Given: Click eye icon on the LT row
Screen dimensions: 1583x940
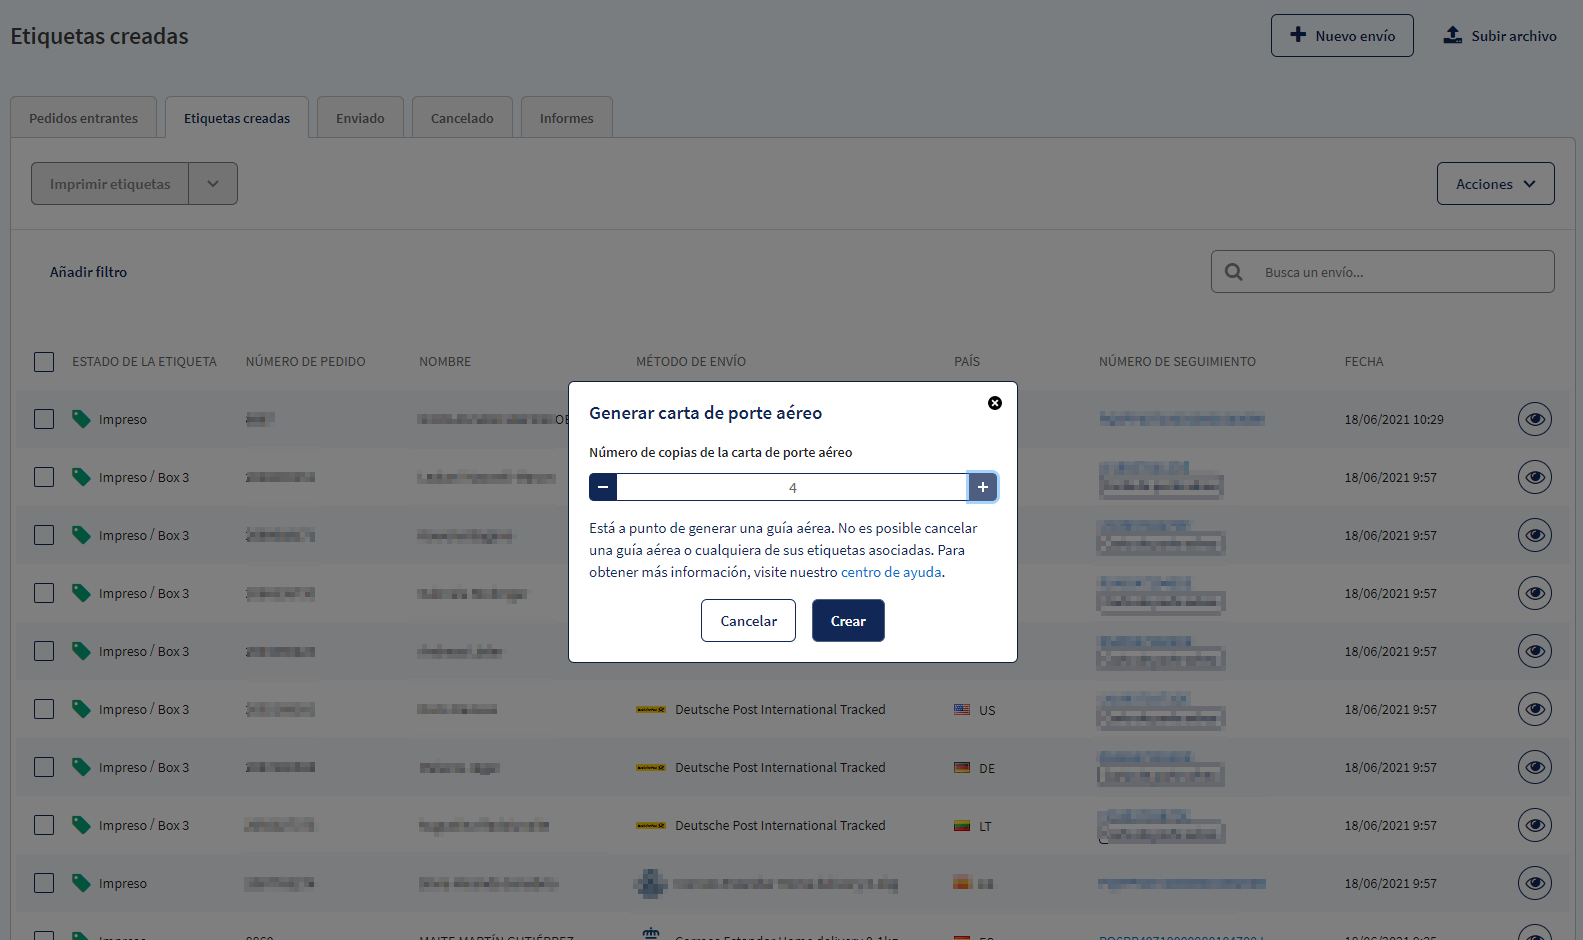Looking at the screenshot, I should [x=1535, y=825].
